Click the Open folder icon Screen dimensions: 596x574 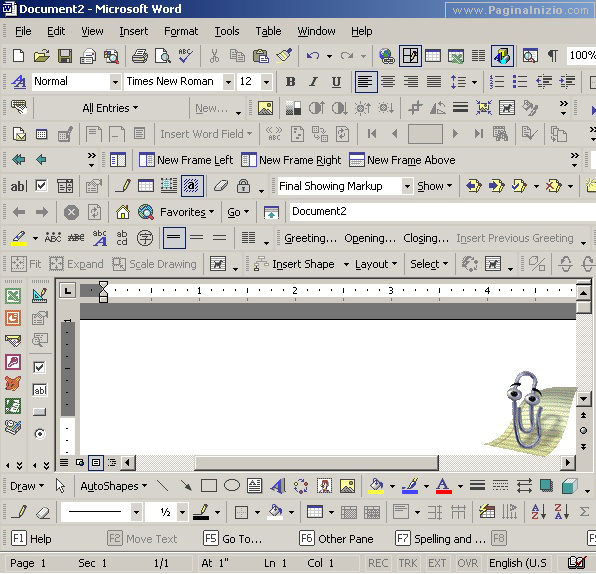[x=41, y=56]
